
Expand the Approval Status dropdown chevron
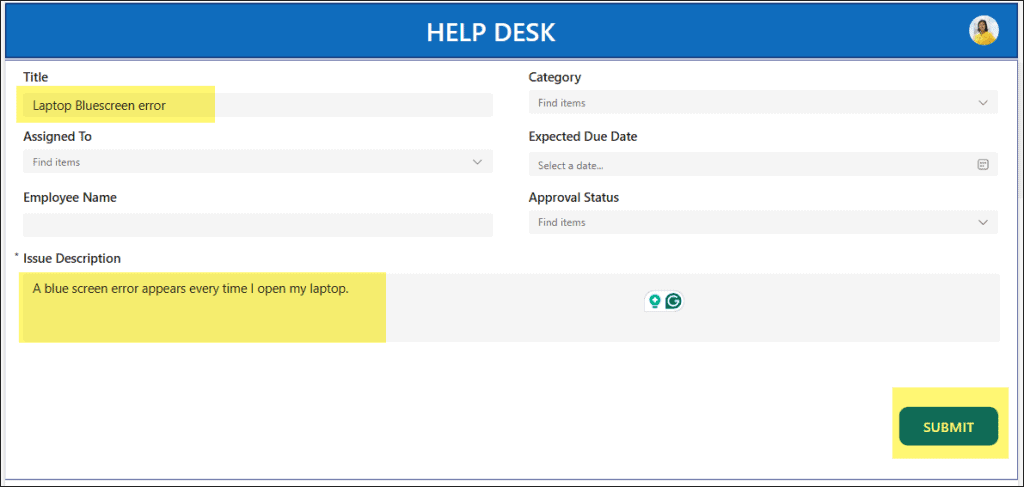[982, 222]
